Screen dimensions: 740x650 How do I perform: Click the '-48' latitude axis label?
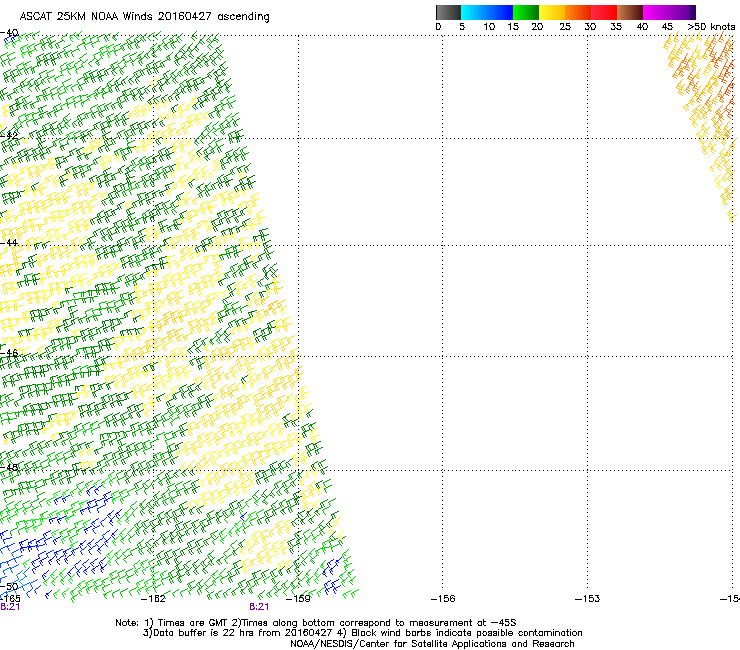tap(9, 467)
